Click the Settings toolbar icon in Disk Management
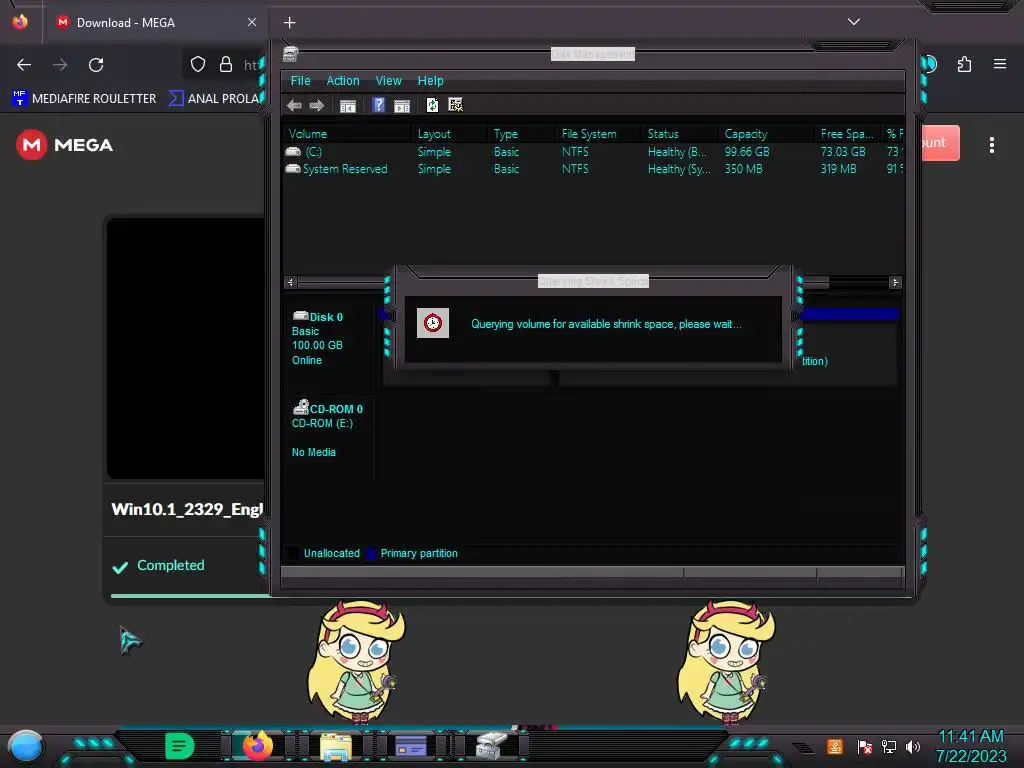This screenshot has height=768, width=1024. click(x=455, y=105)
